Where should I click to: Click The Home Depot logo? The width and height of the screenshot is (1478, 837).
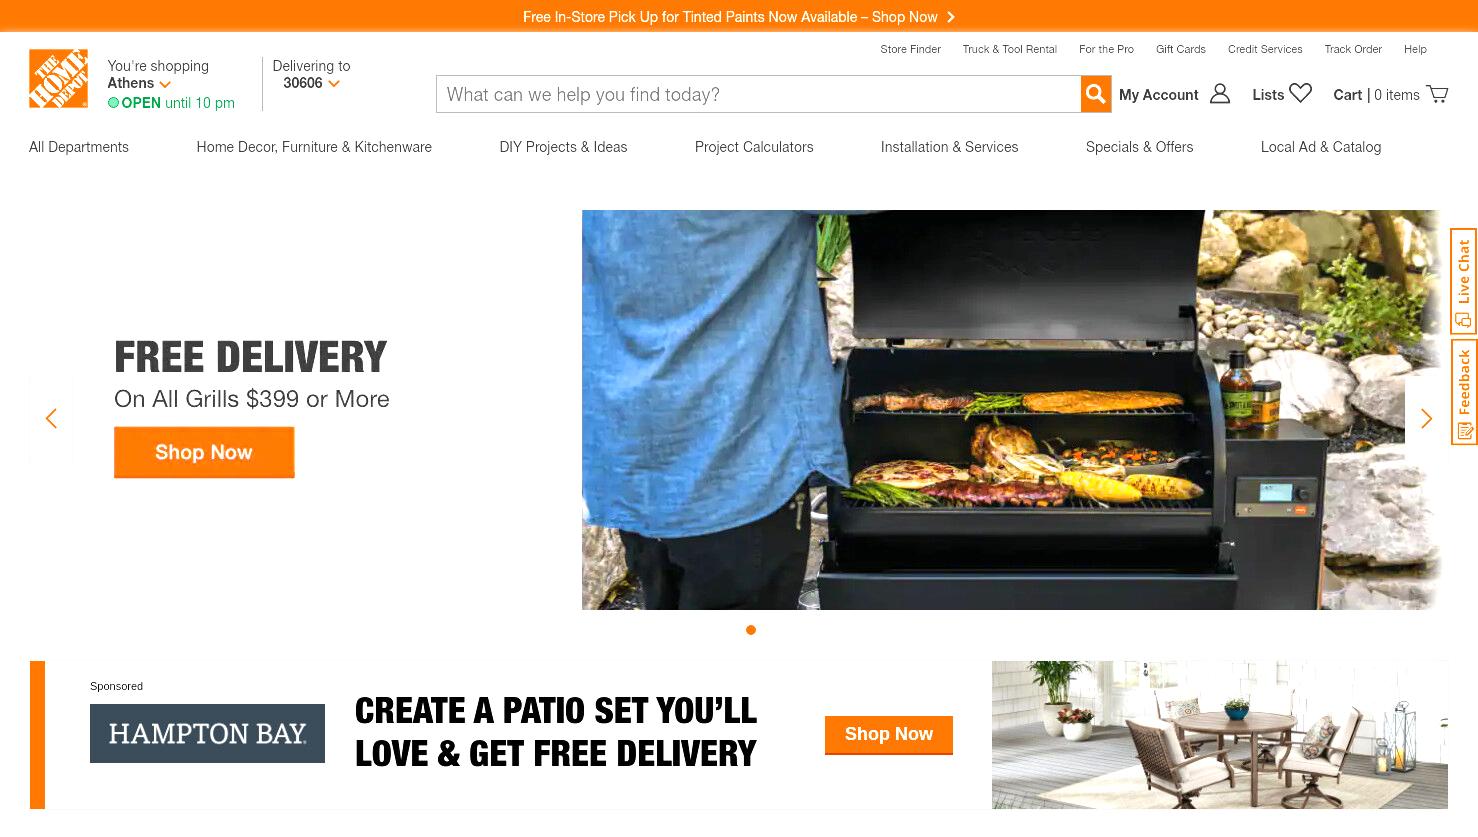click(x=58, y=78)
